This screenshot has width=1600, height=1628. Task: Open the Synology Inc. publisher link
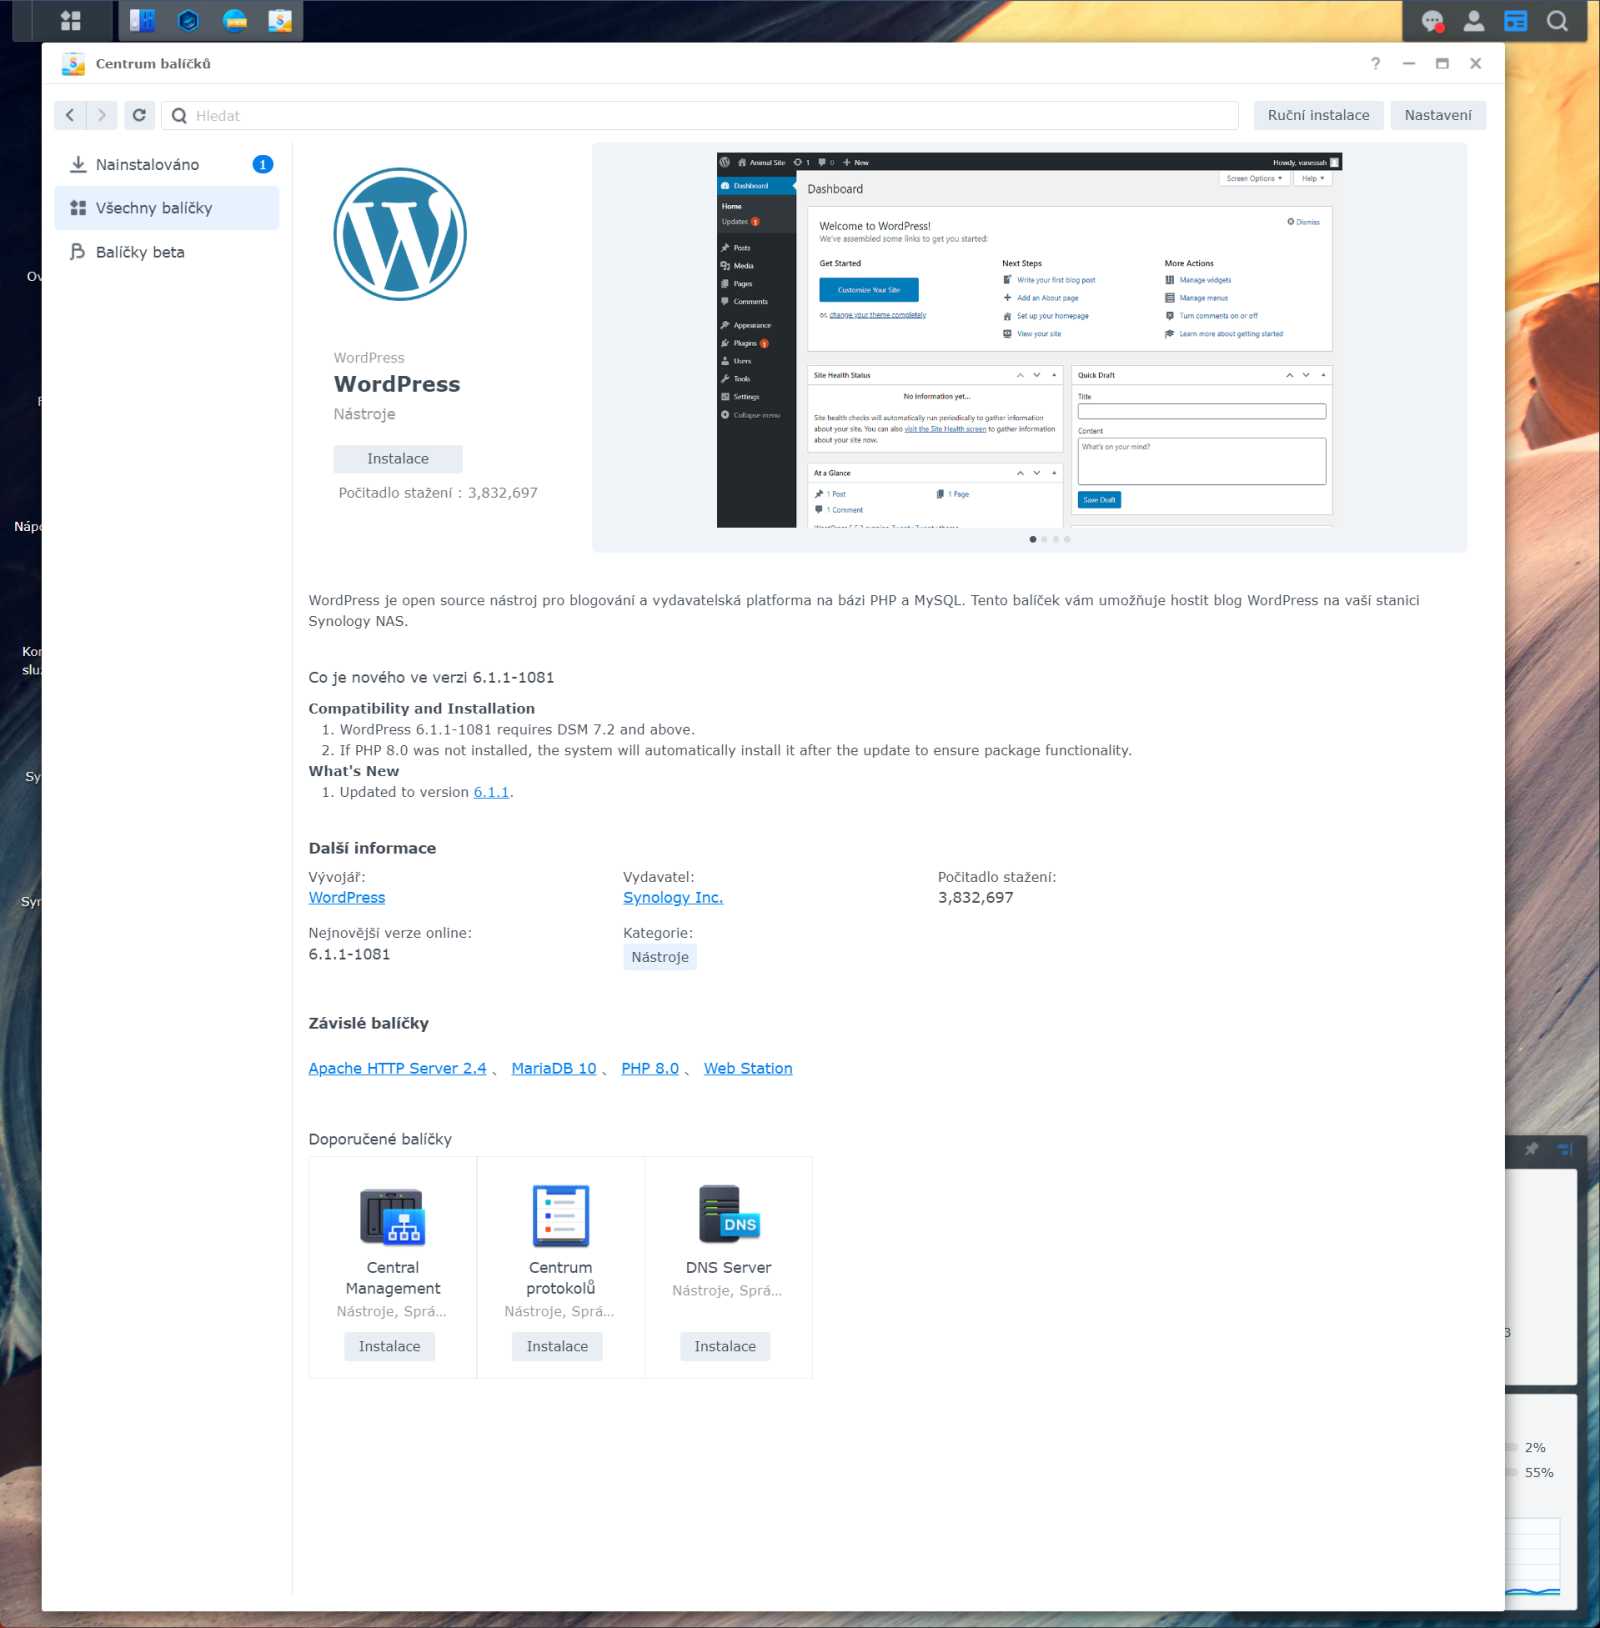673,898
